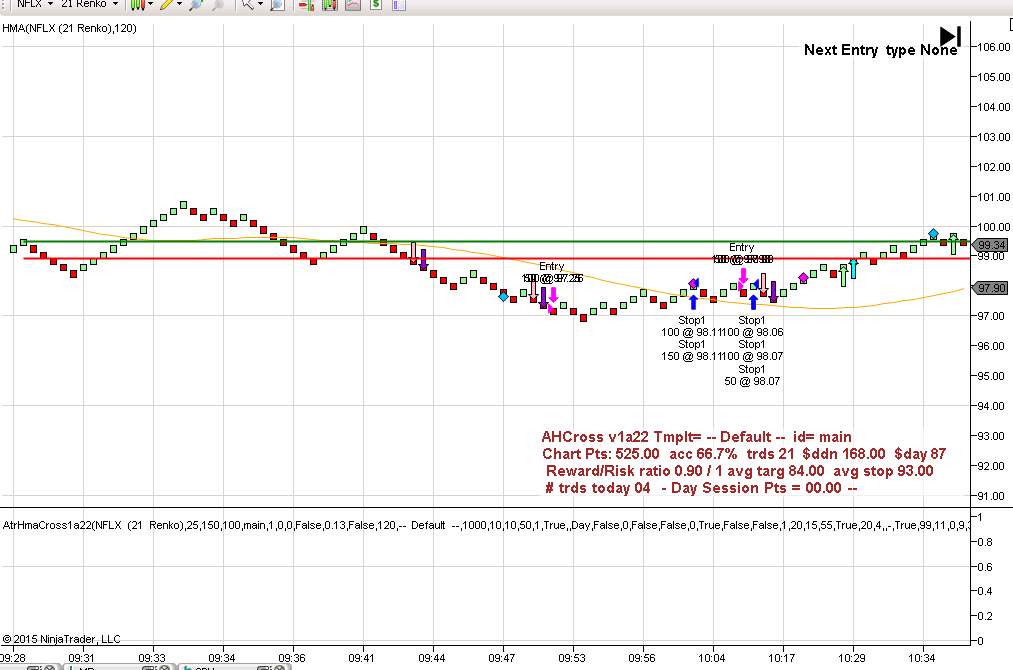Click the magenta down arrow under first Entry label
Viewport: 1013px width, 670px height.
553,295
